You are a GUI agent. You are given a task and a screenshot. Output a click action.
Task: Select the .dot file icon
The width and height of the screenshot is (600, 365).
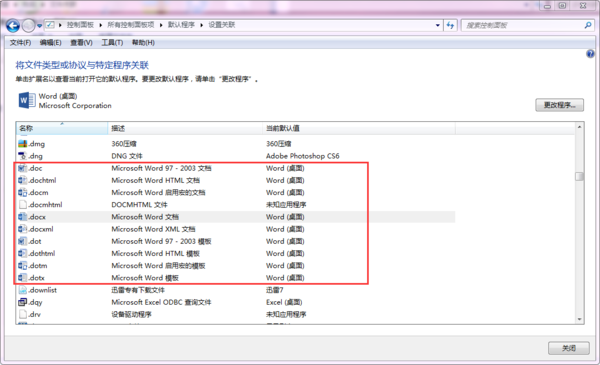click(x=23, y=241)
